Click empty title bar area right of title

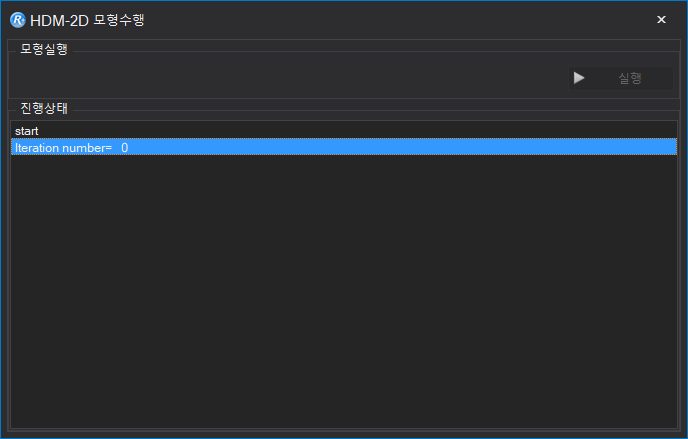pyautogui.click(x=395, y=20)
